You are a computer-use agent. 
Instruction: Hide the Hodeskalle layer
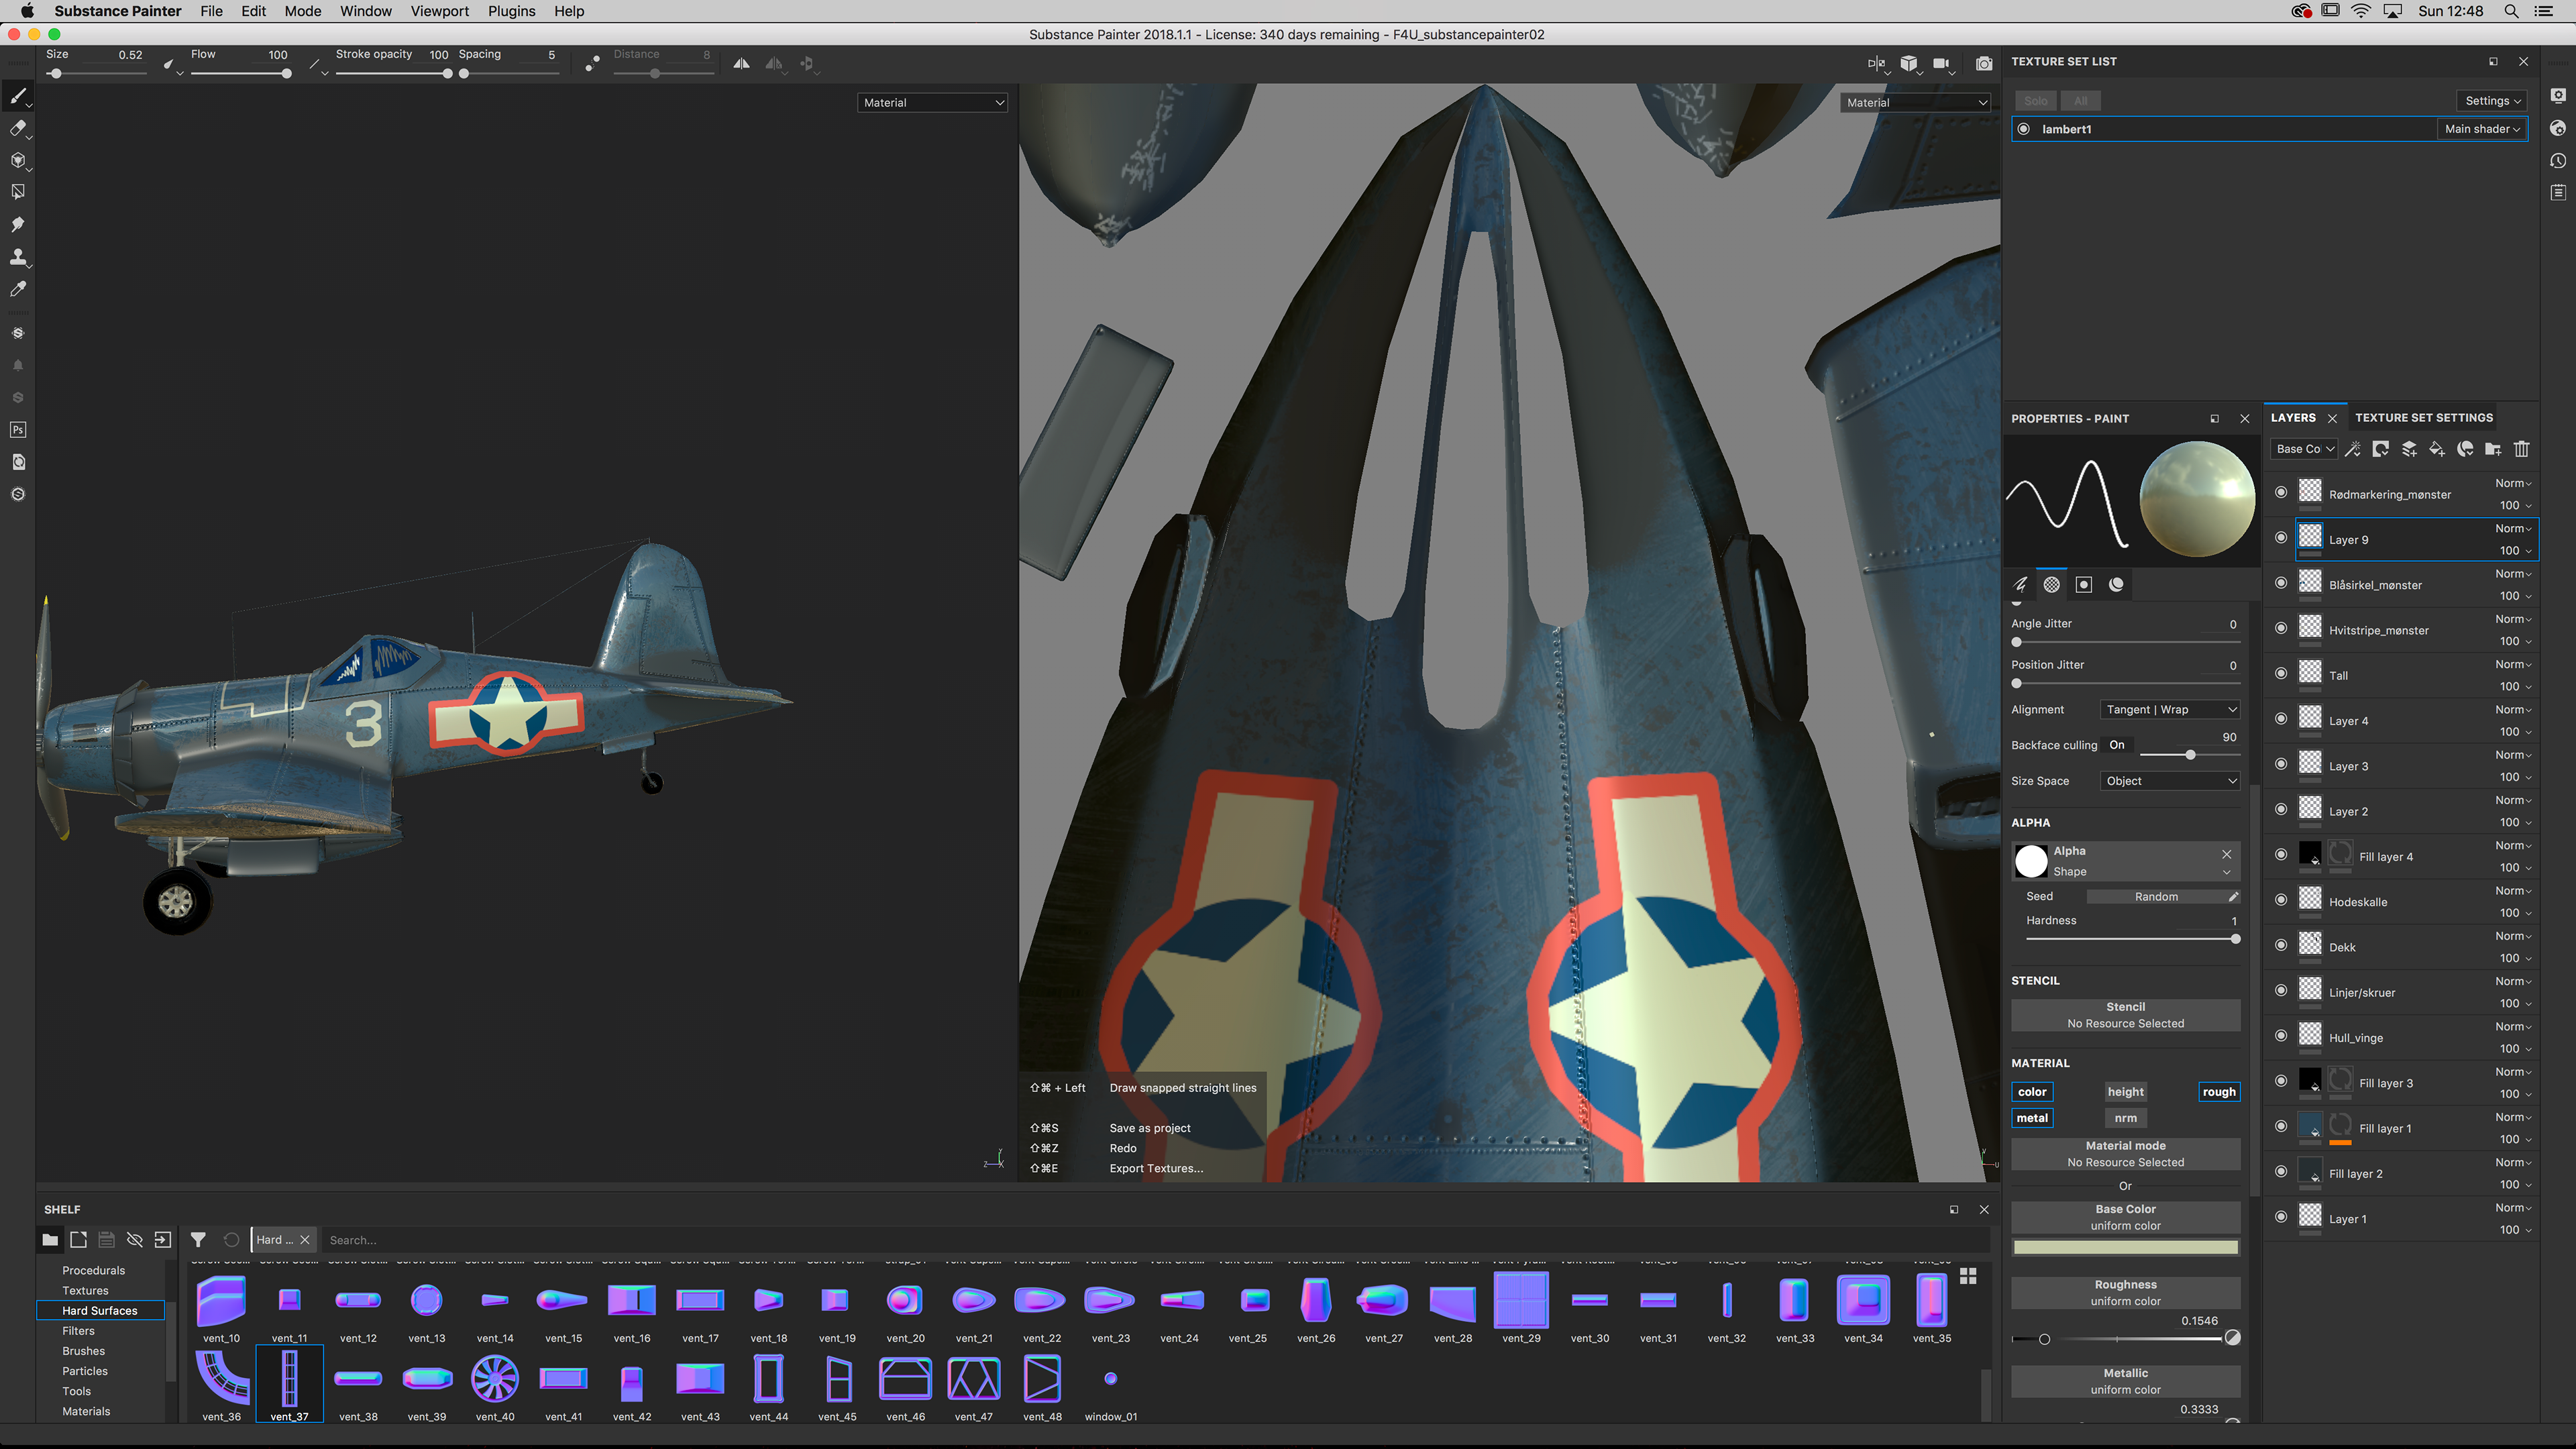pyautogui.click(x=2281, y=899)
